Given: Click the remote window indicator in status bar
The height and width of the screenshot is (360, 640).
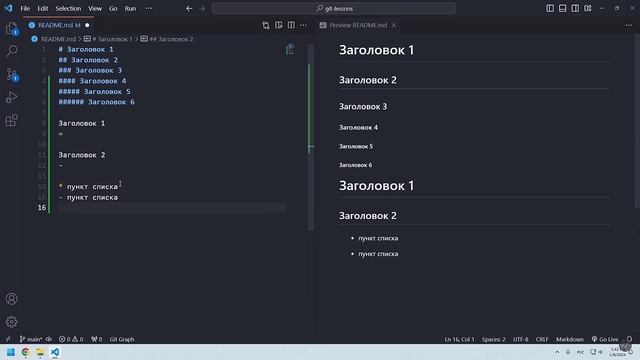Looking at the screenshot, I should pyautogui.click(x=8, y=339).
